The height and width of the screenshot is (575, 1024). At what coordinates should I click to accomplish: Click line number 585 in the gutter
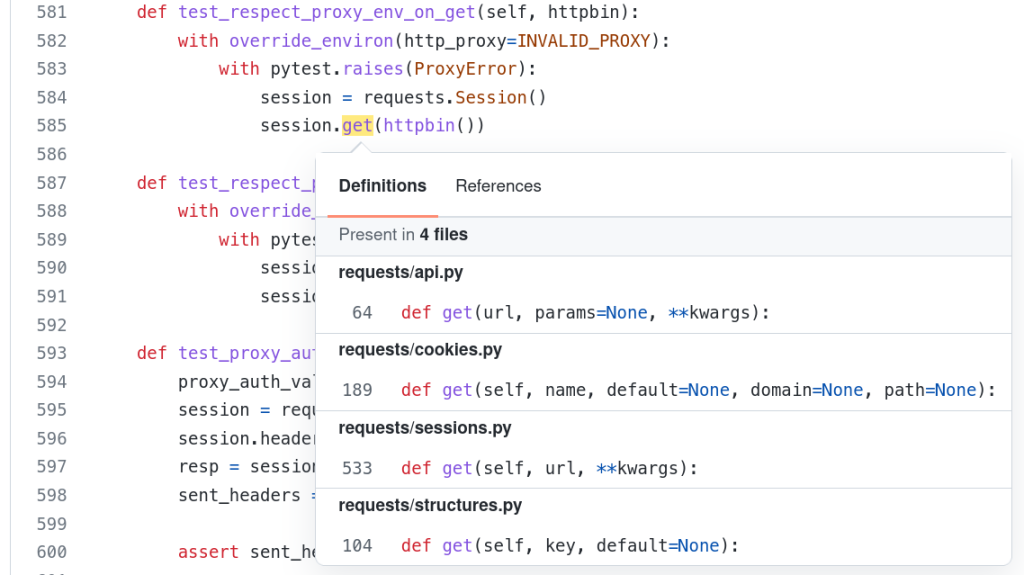tap(50, 126)
